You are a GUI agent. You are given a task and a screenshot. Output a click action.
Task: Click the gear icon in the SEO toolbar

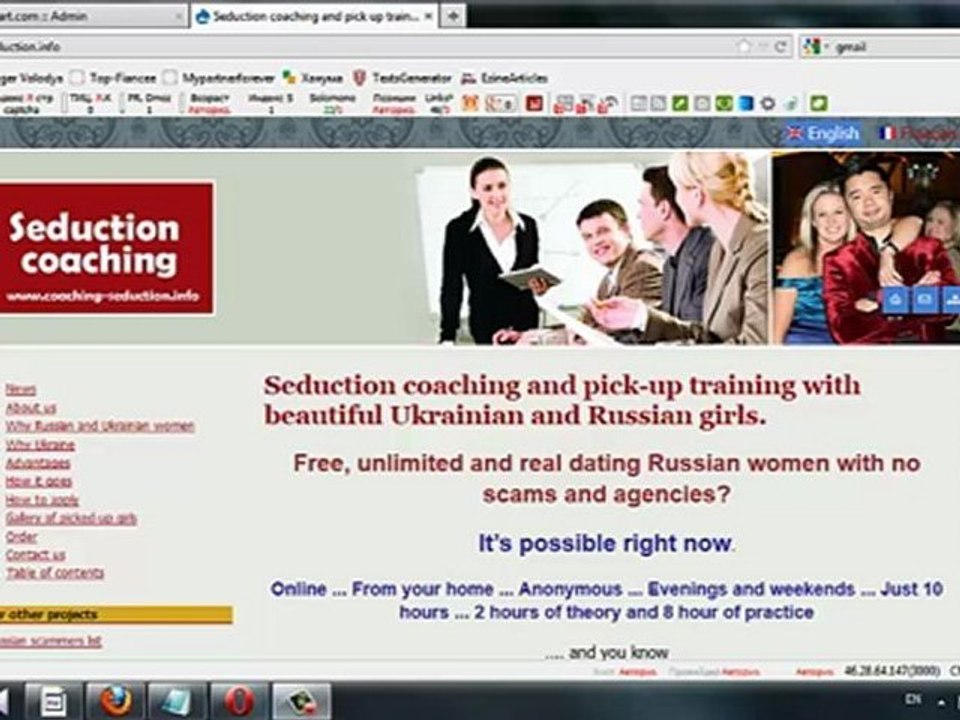(x=768, y=103)
